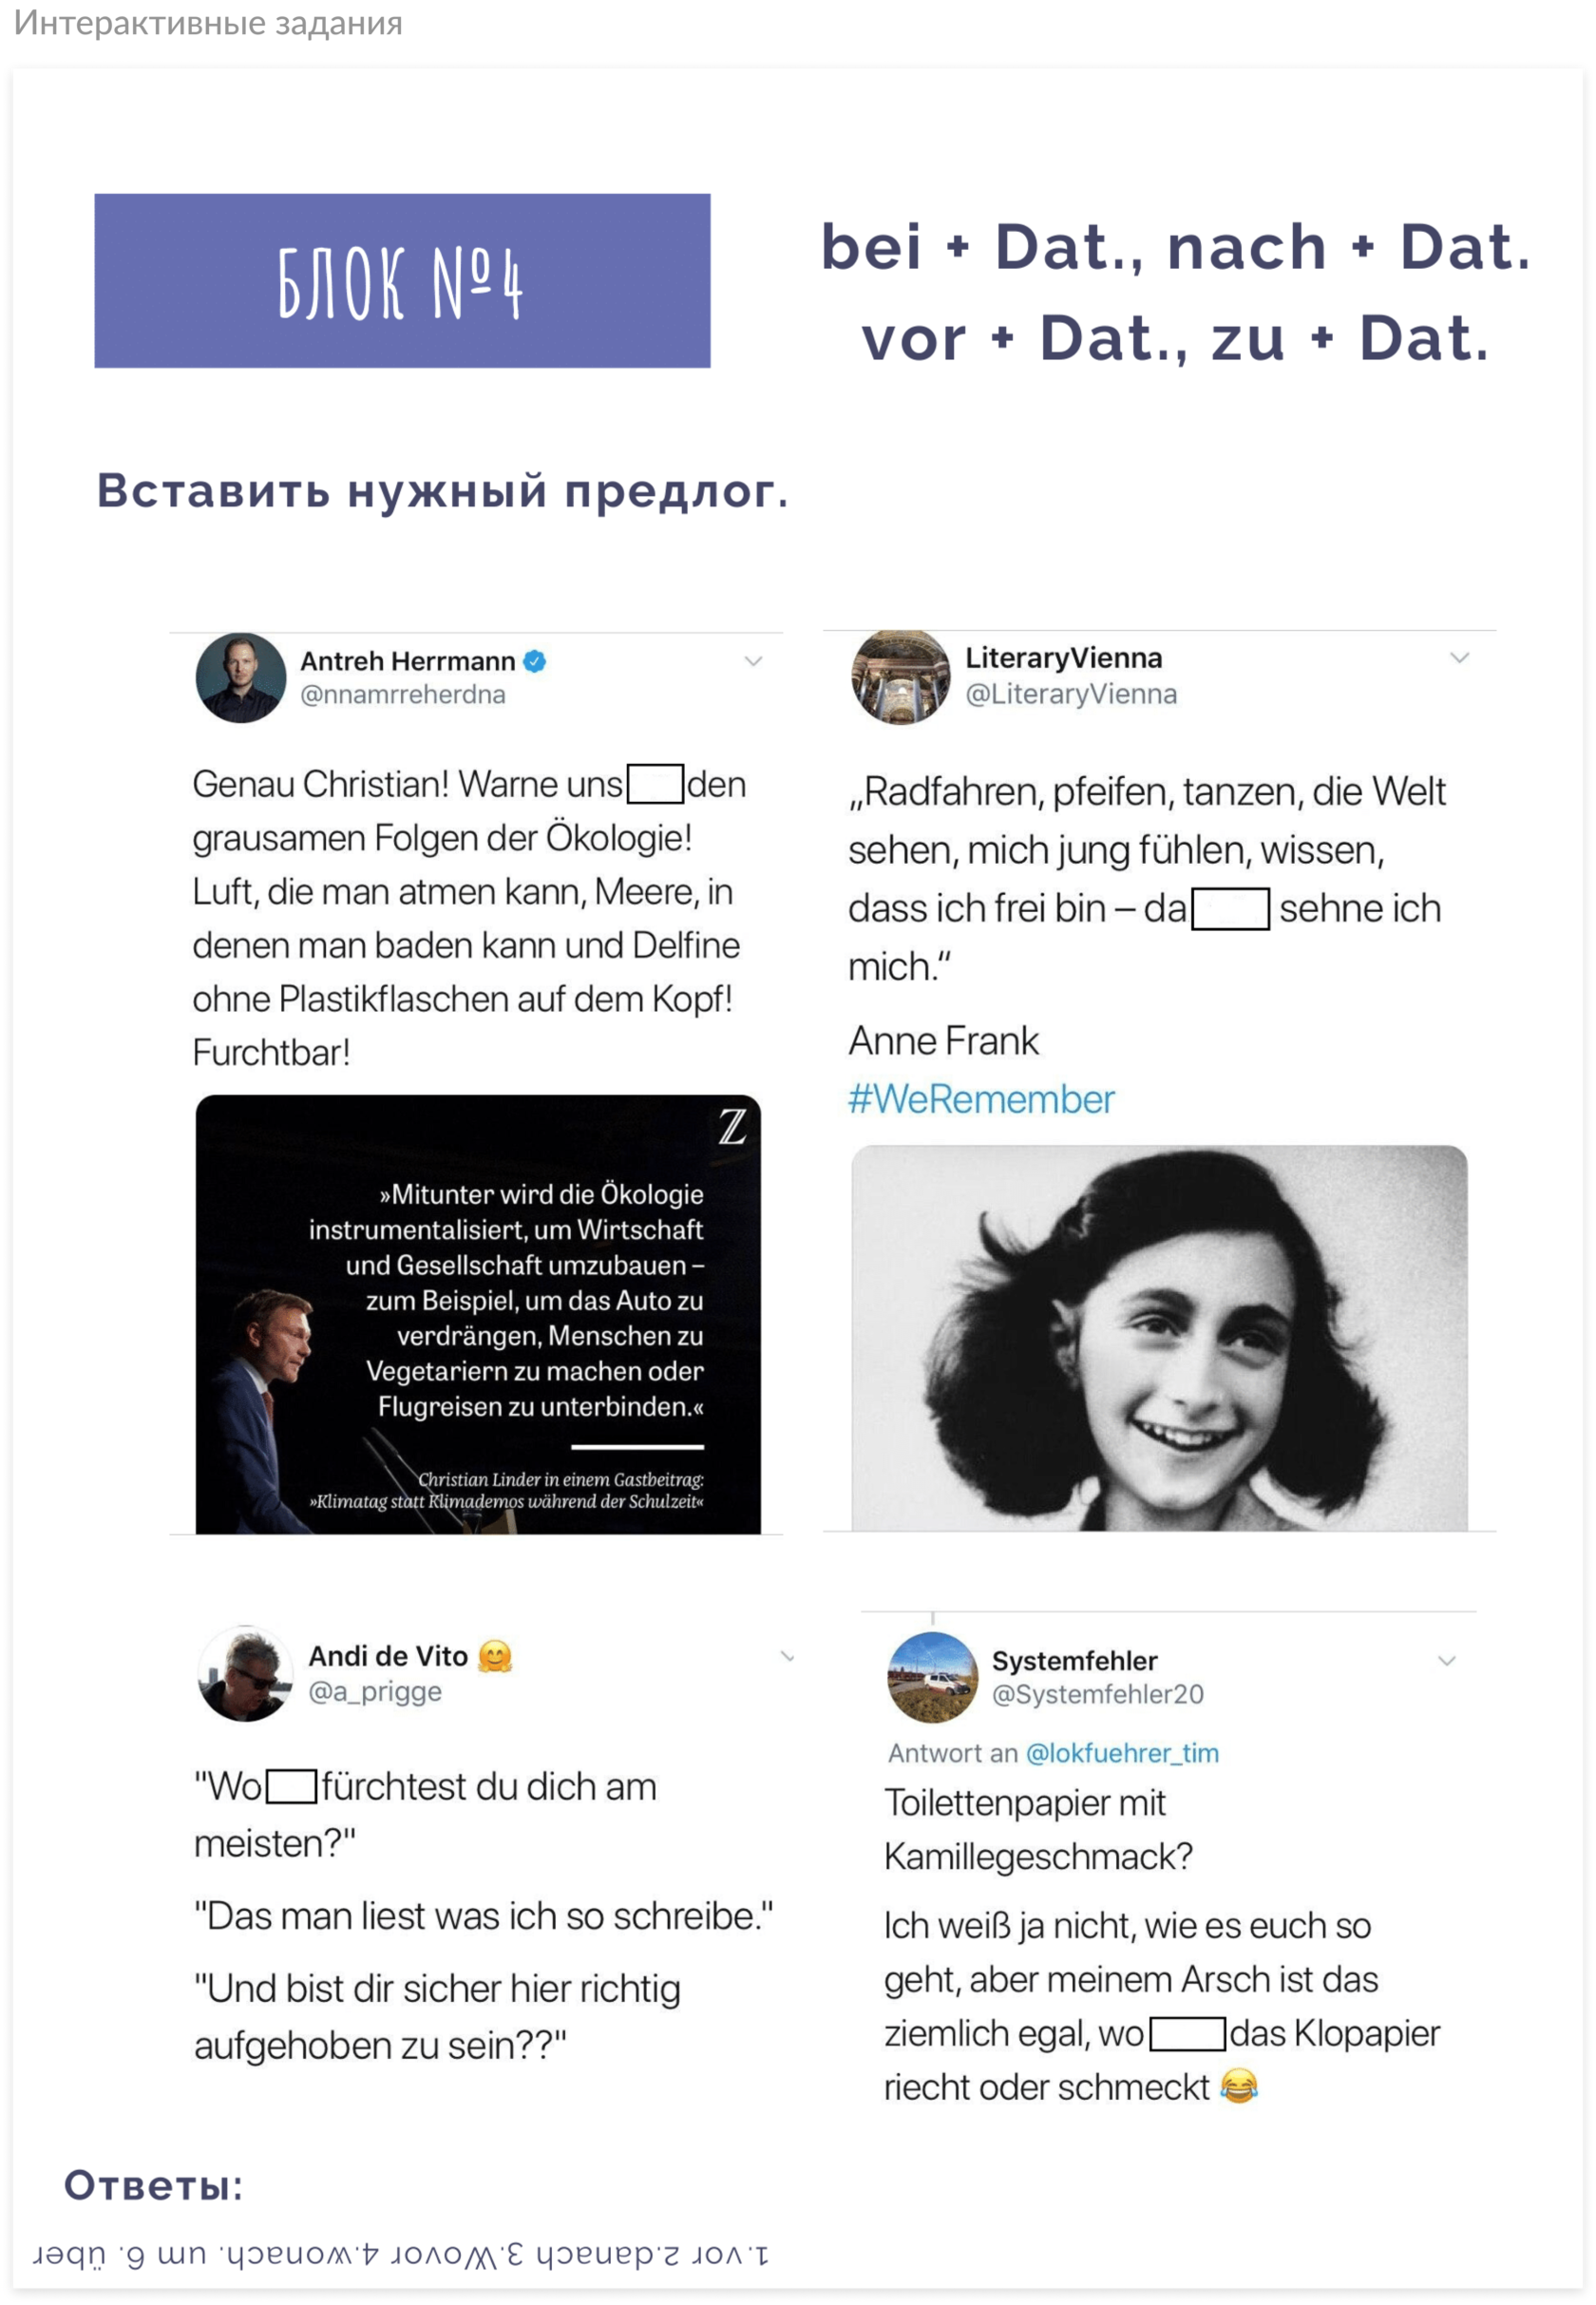Screen dimensions: 1596x2305
Task: Open the Anne Frank photo
Action: [1160, 1338]
